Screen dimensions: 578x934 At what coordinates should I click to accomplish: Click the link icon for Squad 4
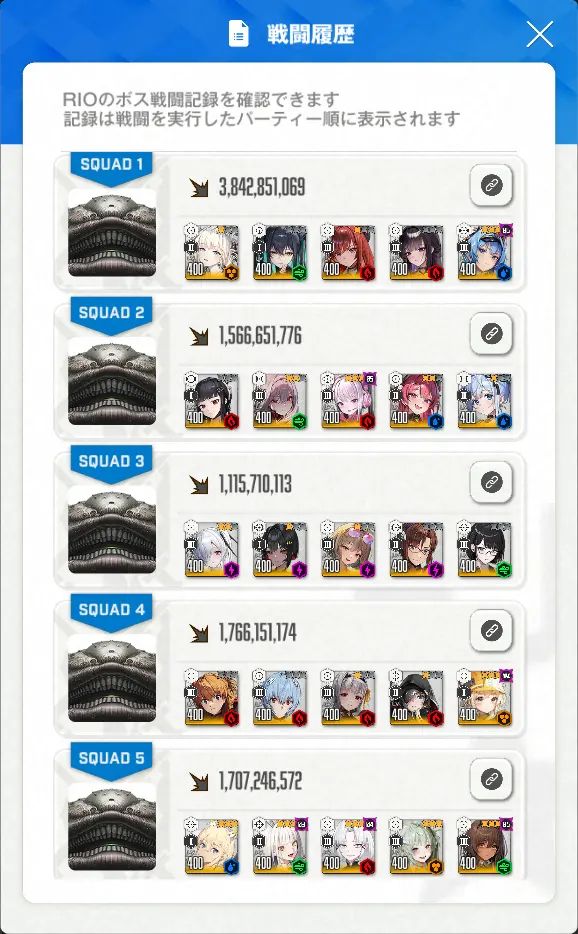point(491,630)
